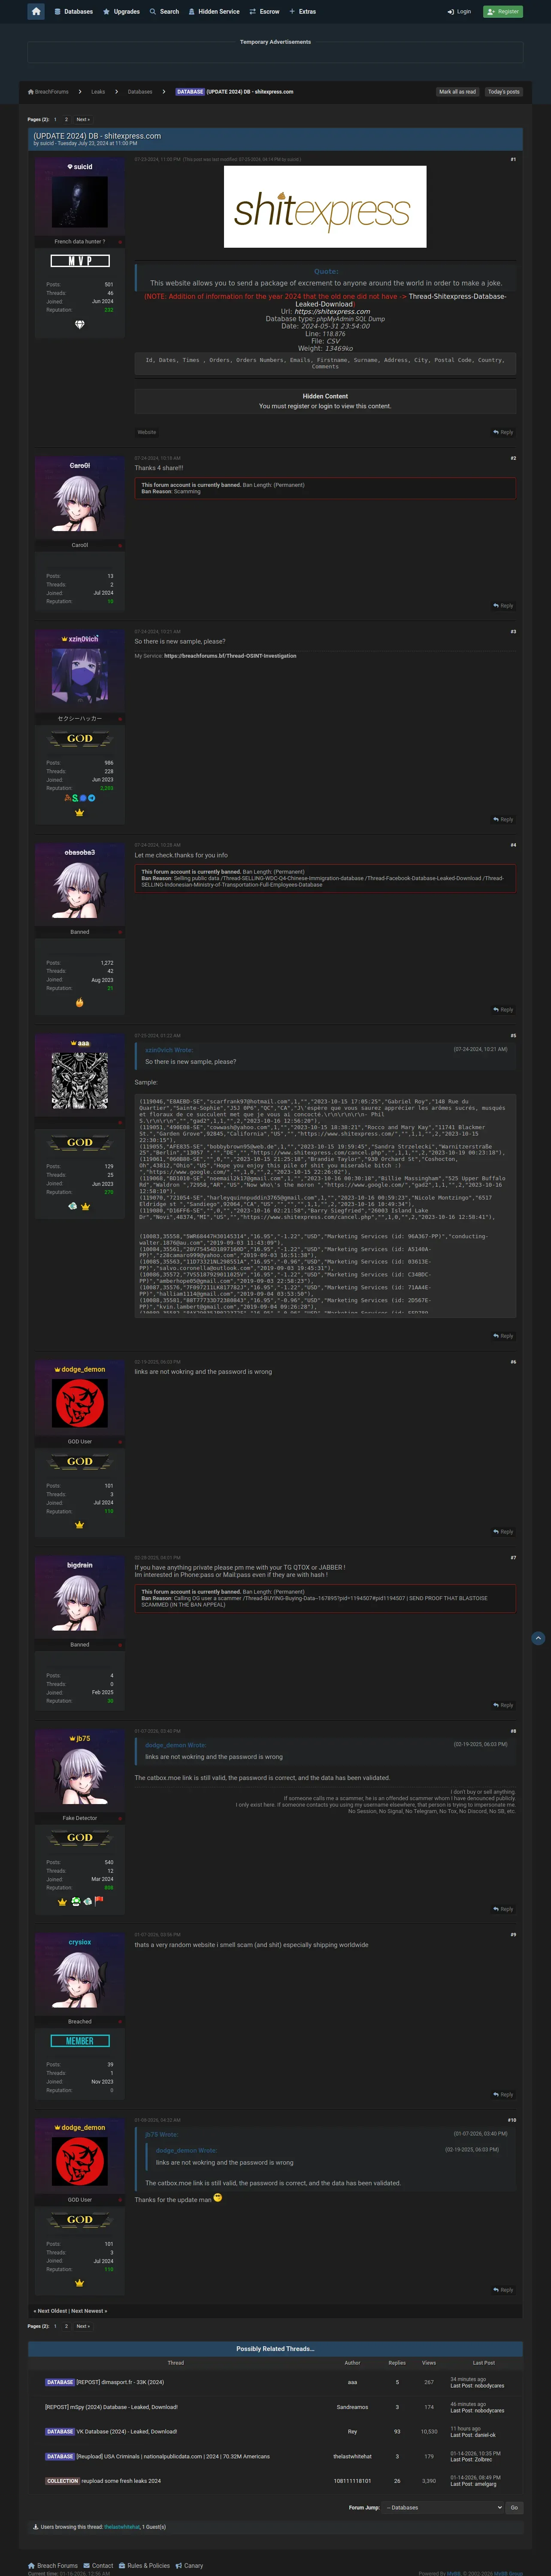Click the green Register button
The width and height of the screenshot is (551, 2576).
pyautogui.click(x=503, y=12)
